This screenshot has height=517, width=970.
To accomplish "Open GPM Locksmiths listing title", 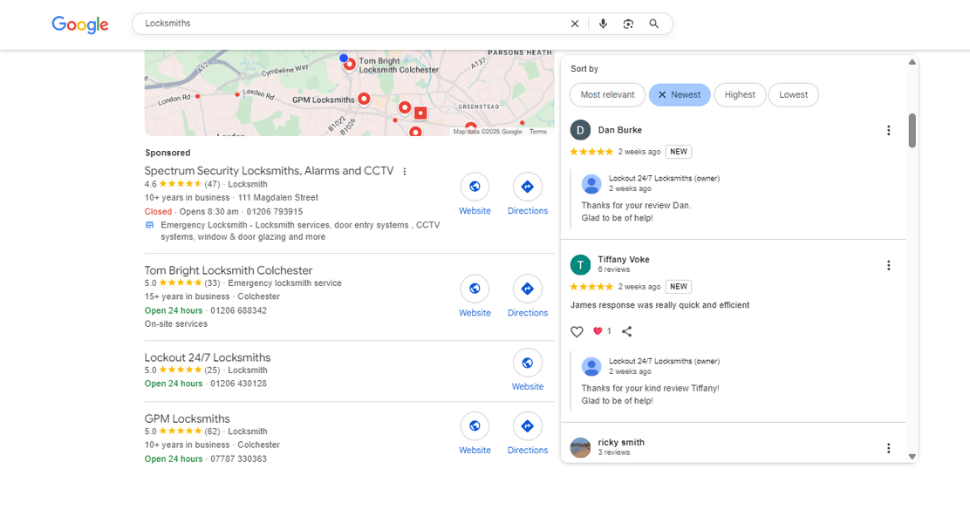I will (x=187, y=419).
